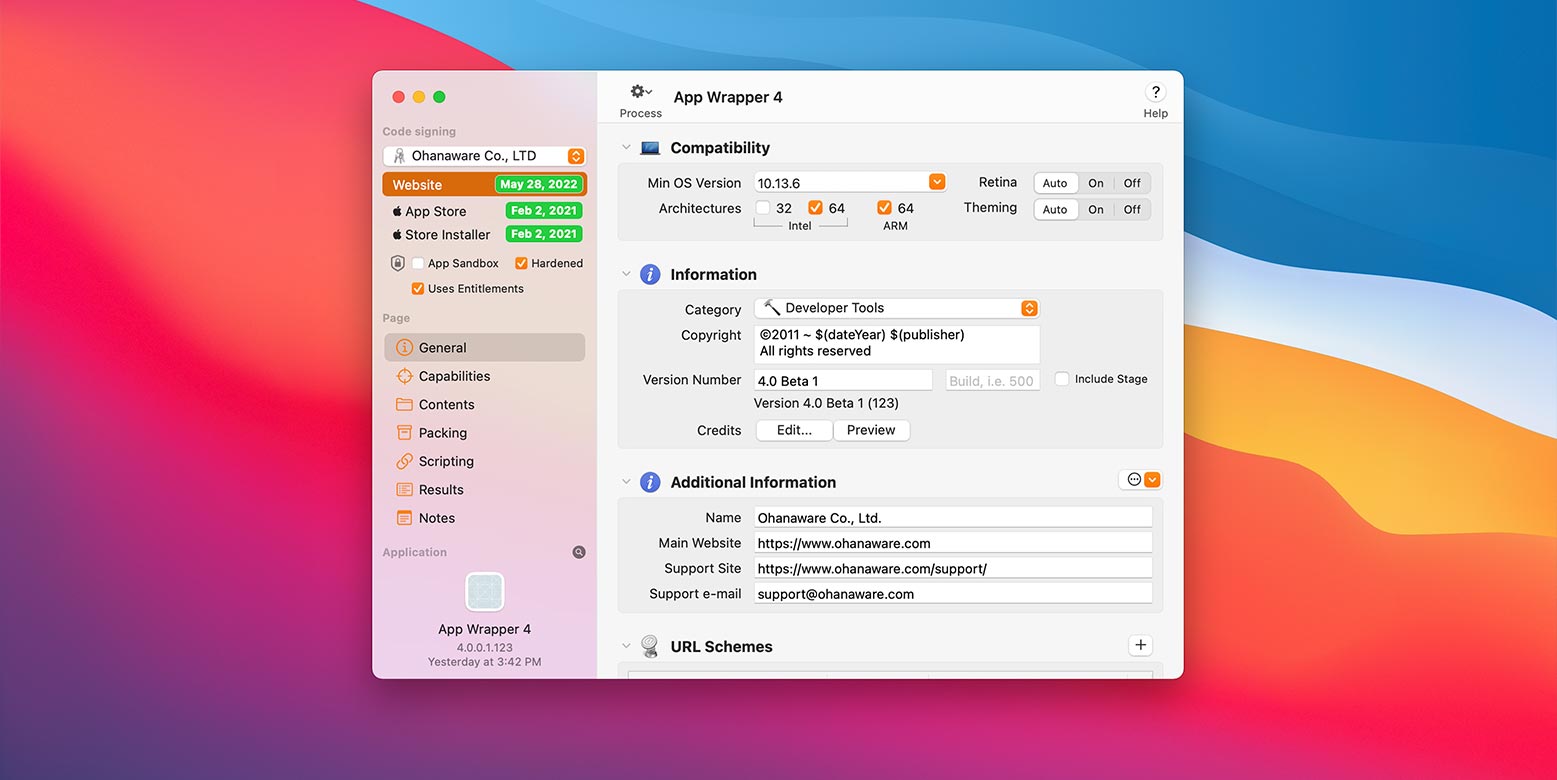The width and height of the screenshot is (1557, 780).
Task: Disable the Hardened checkbox
Action: [521, 263]
